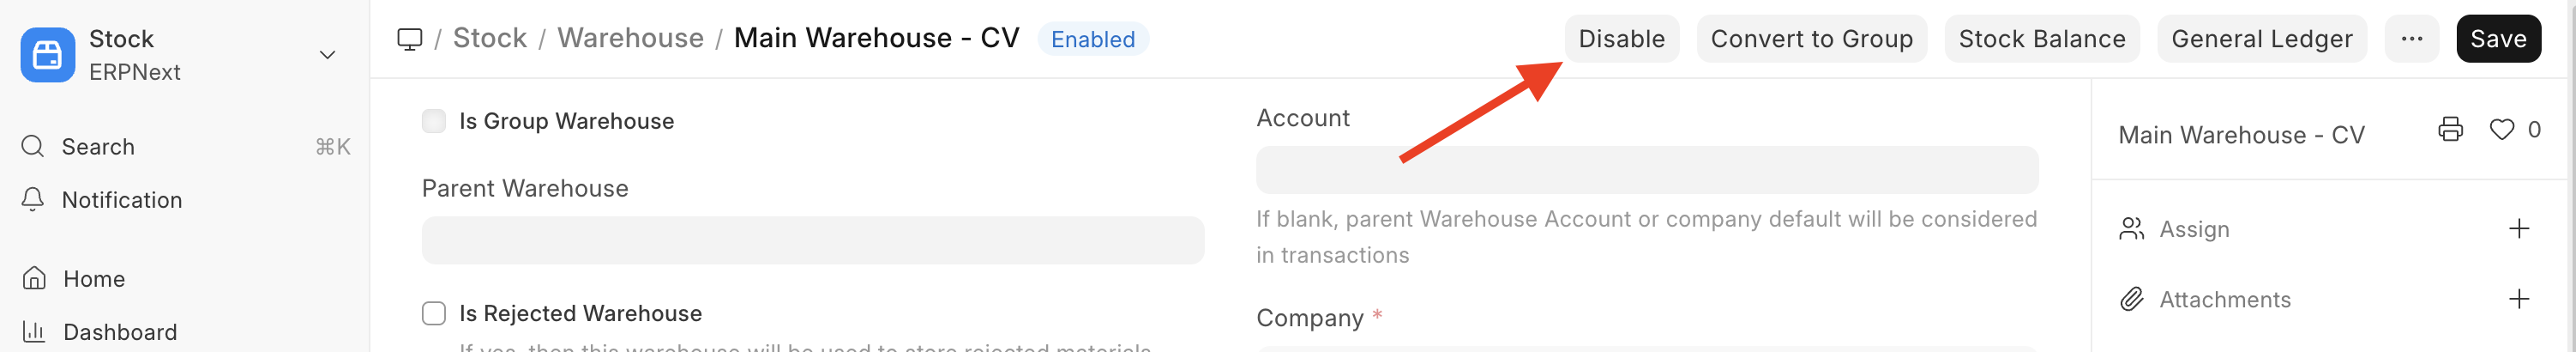Like the document with the heart icon
Screen dimensions: 2576x352
tap(2501, 130)
